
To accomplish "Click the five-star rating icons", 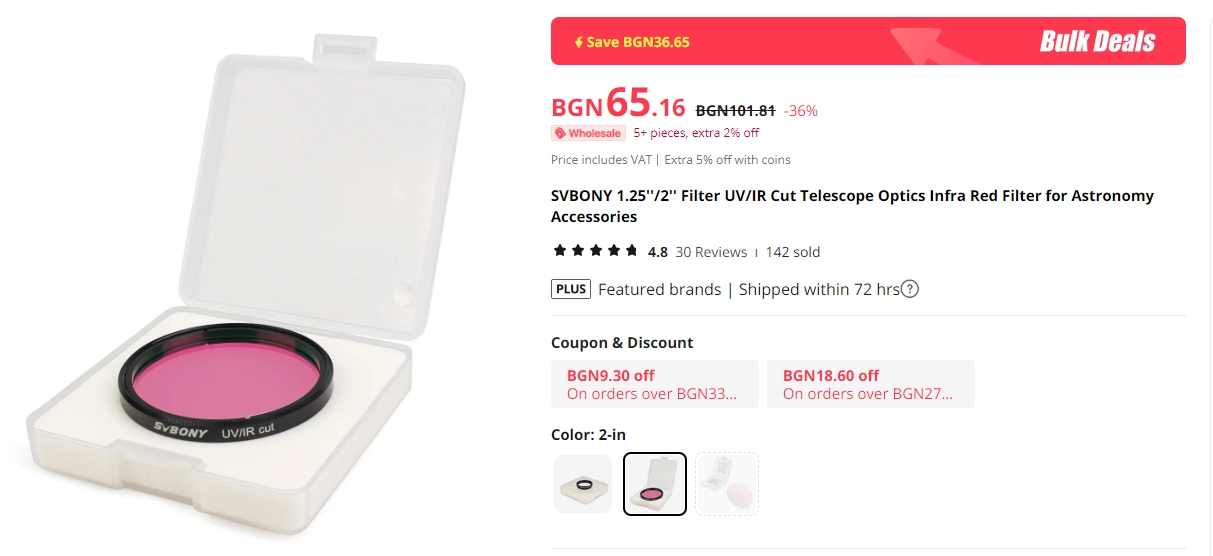I will tap(595, 251).
